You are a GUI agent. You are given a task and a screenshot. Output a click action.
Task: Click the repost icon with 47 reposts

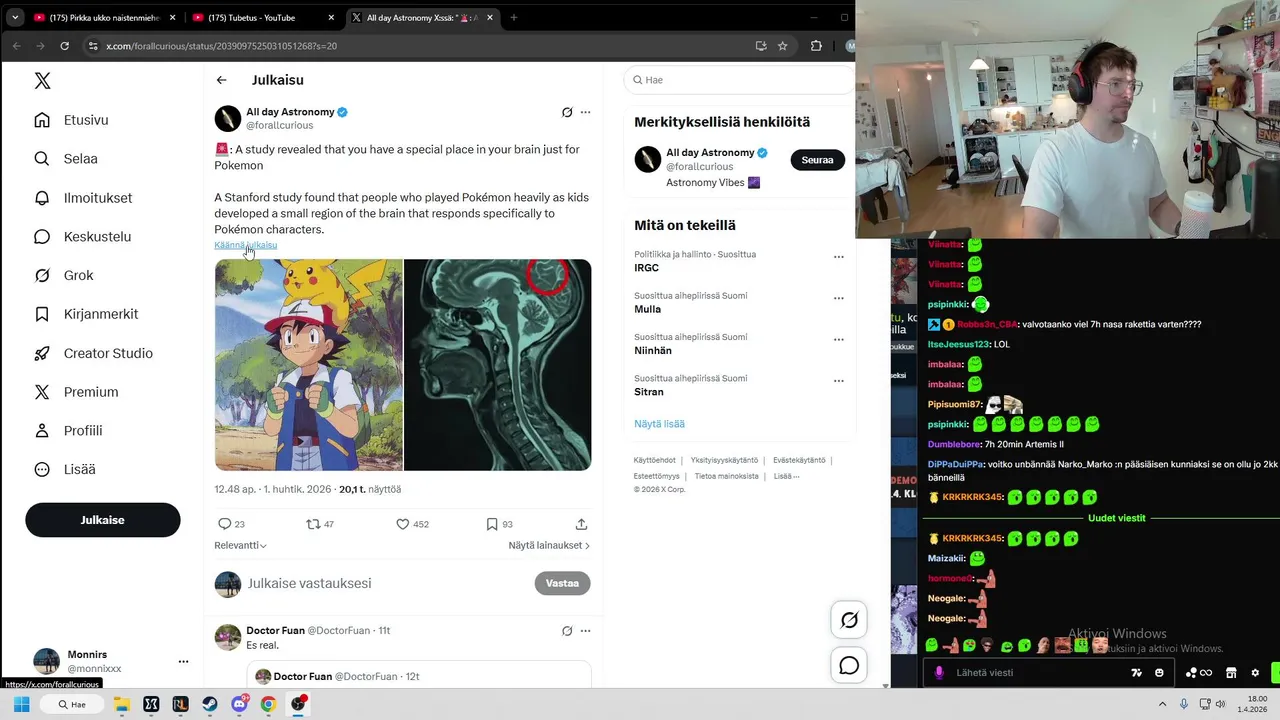(313, 524)
